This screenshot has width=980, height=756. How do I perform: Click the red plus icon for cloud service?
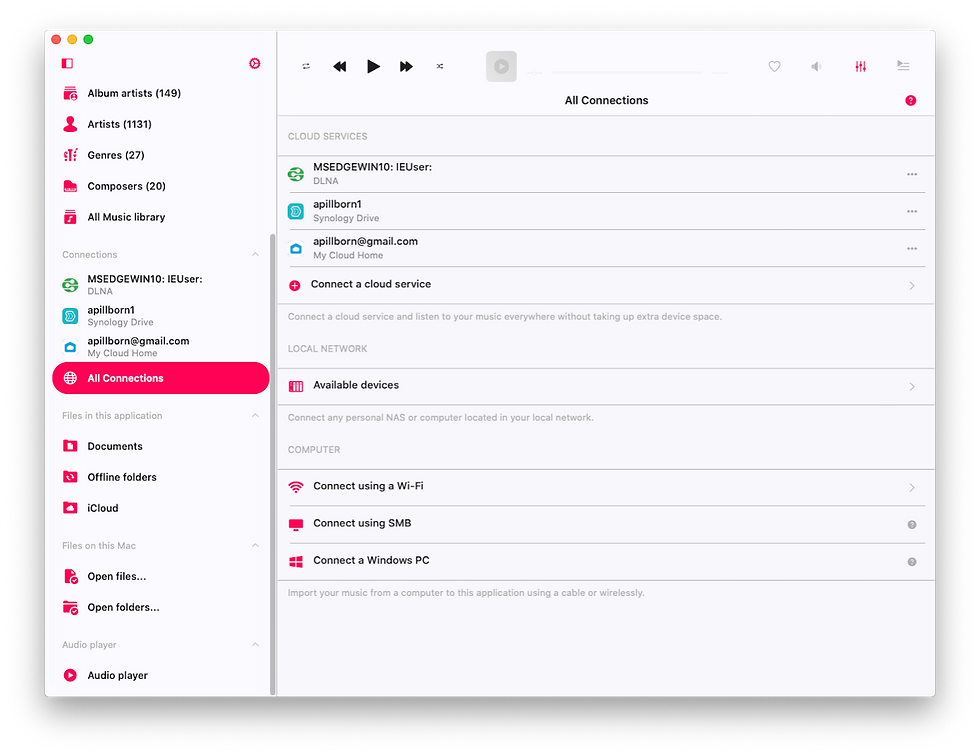[295, 286]
